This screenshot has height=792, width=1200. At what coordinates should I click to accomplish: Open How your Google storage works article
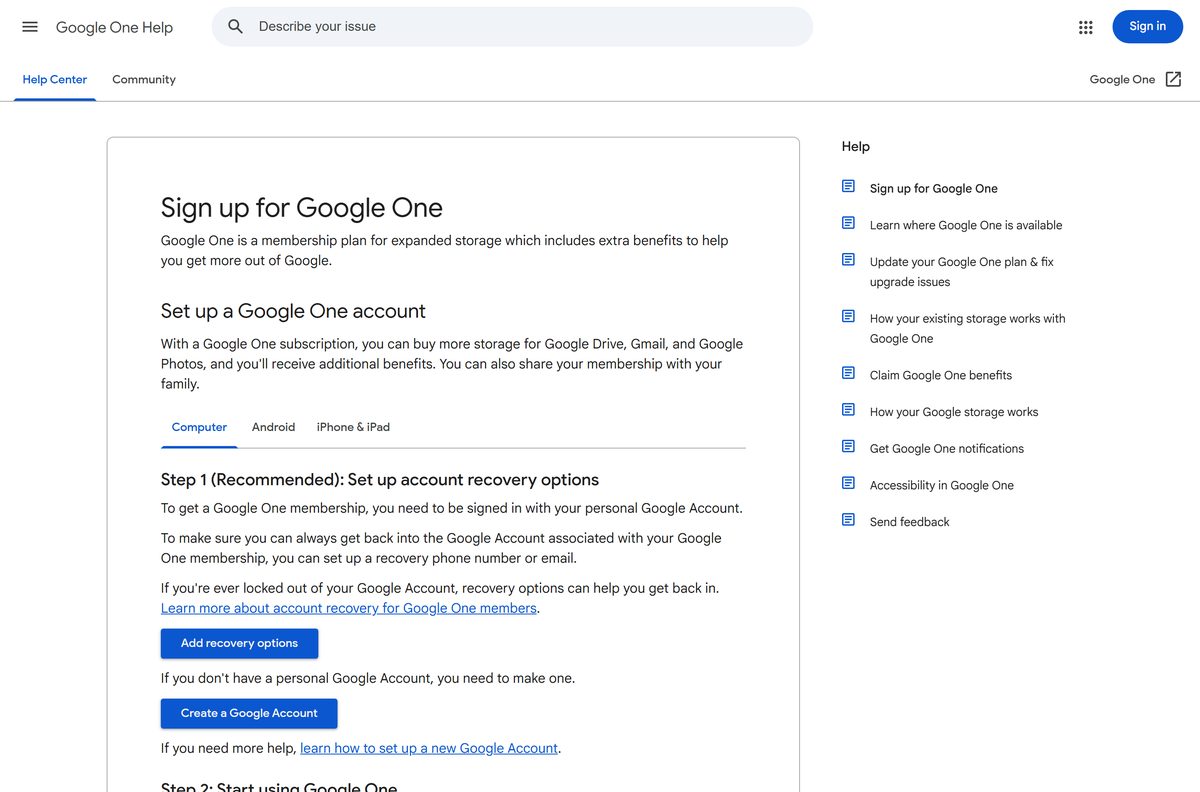coord(954,412)
